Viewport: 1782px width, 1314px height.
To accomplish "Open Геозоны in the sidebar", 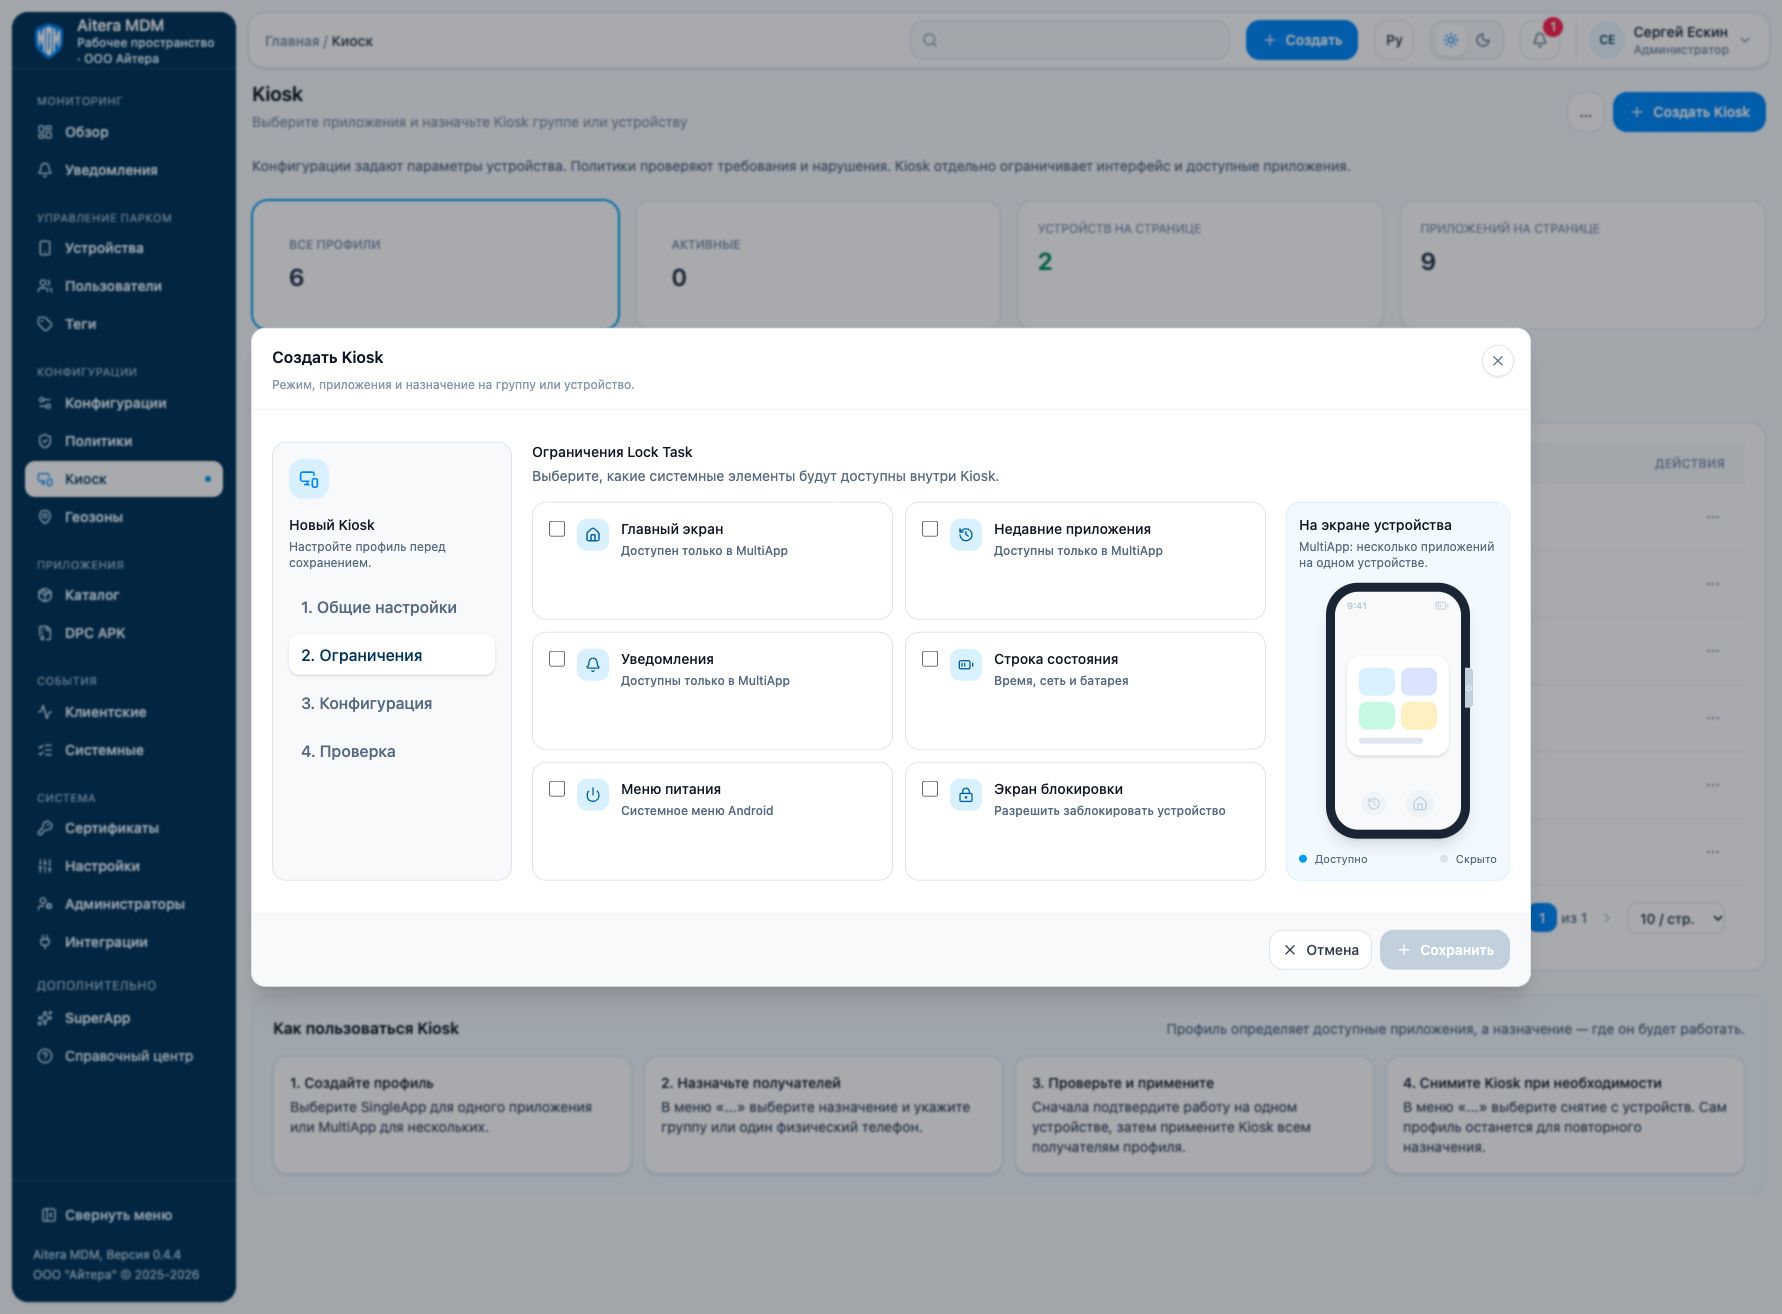I will [124, 517].
